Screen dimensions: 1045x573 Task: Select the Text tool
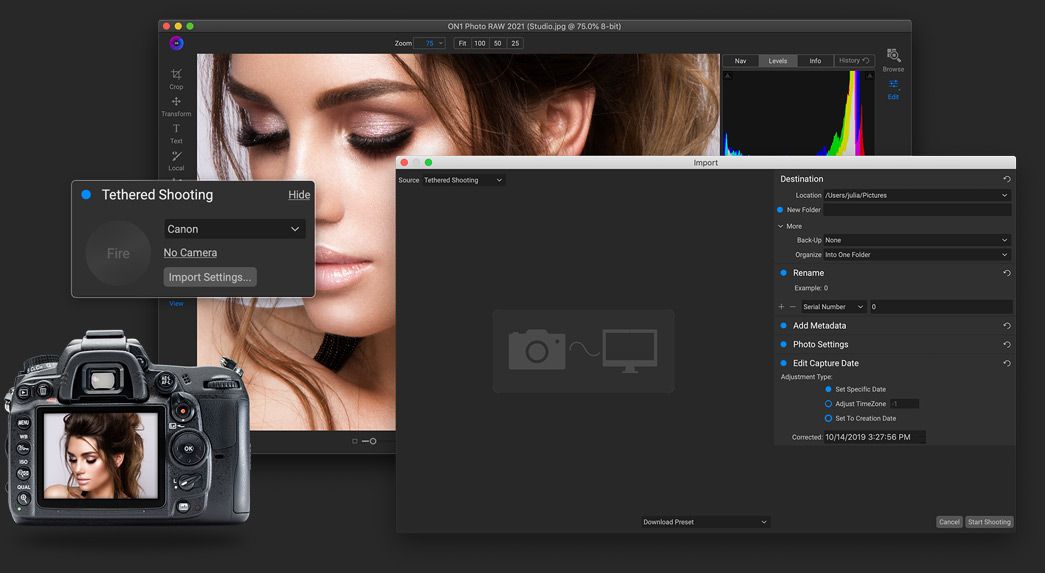pyautogui.click(x=176, y=133)
